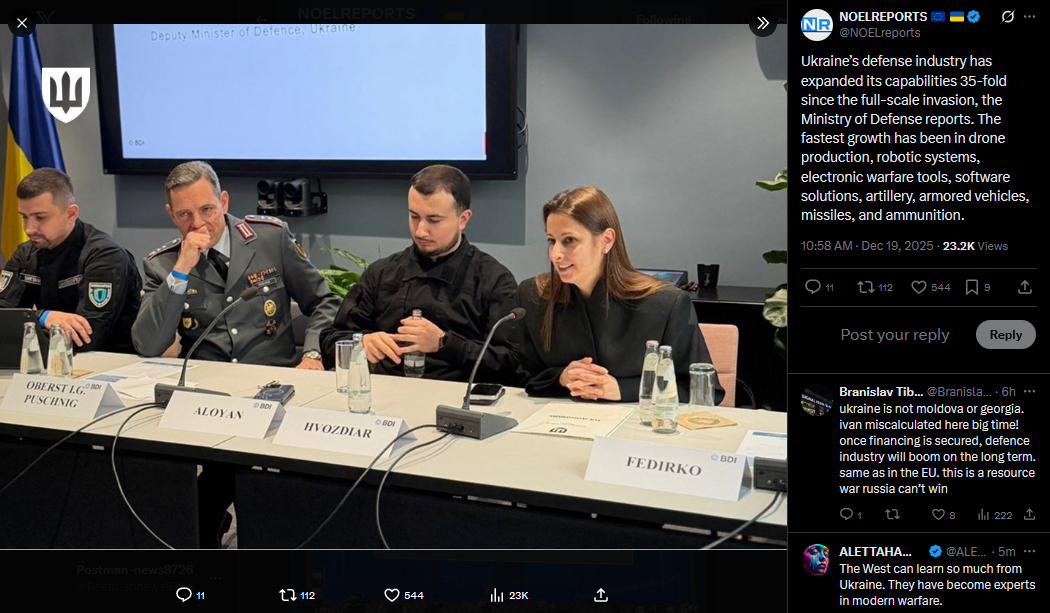Click the 23.2K Views text
The image size is (1050, 613).
pos(975,246)
